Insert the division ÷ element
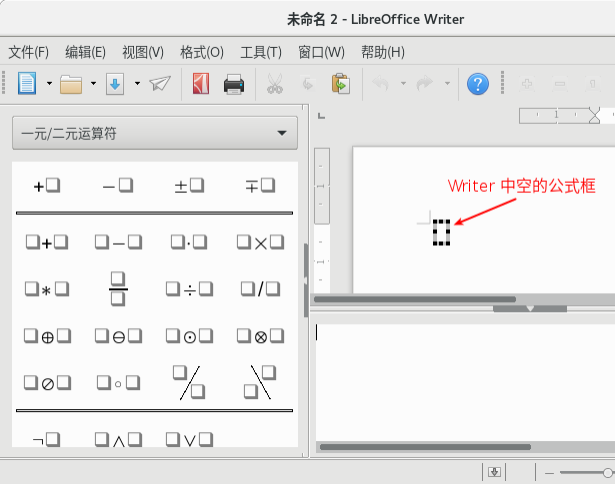 [189, 289]
